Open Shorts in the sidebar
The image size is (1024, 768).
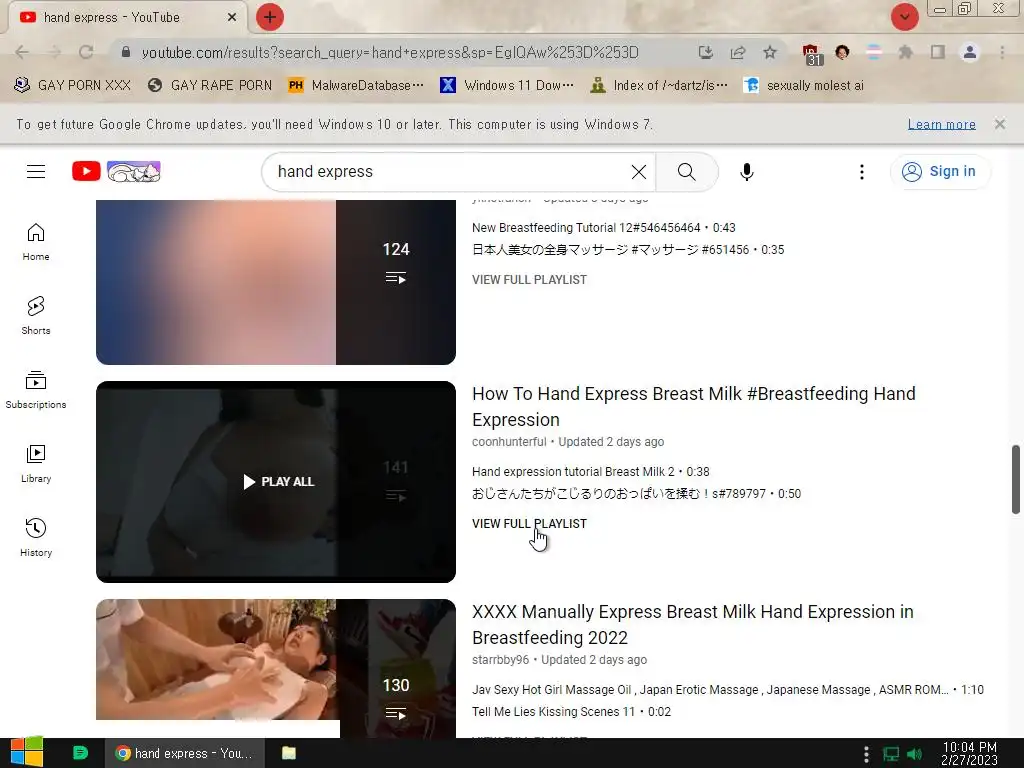[36, 315]
